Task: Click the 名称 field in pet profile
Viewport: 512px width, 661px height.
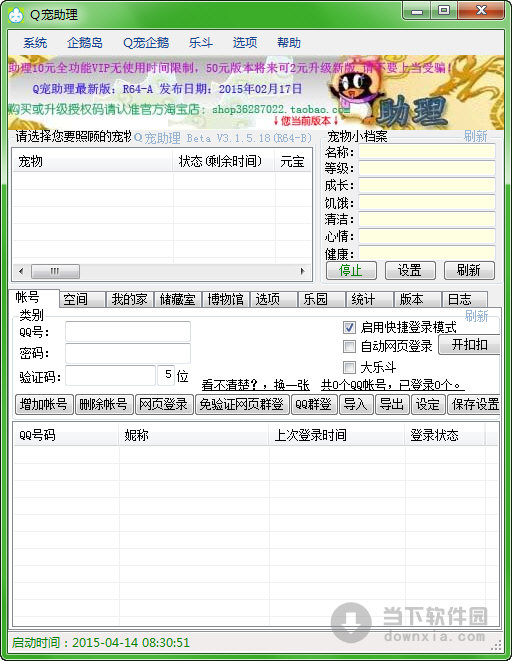Action: point(426,152)
